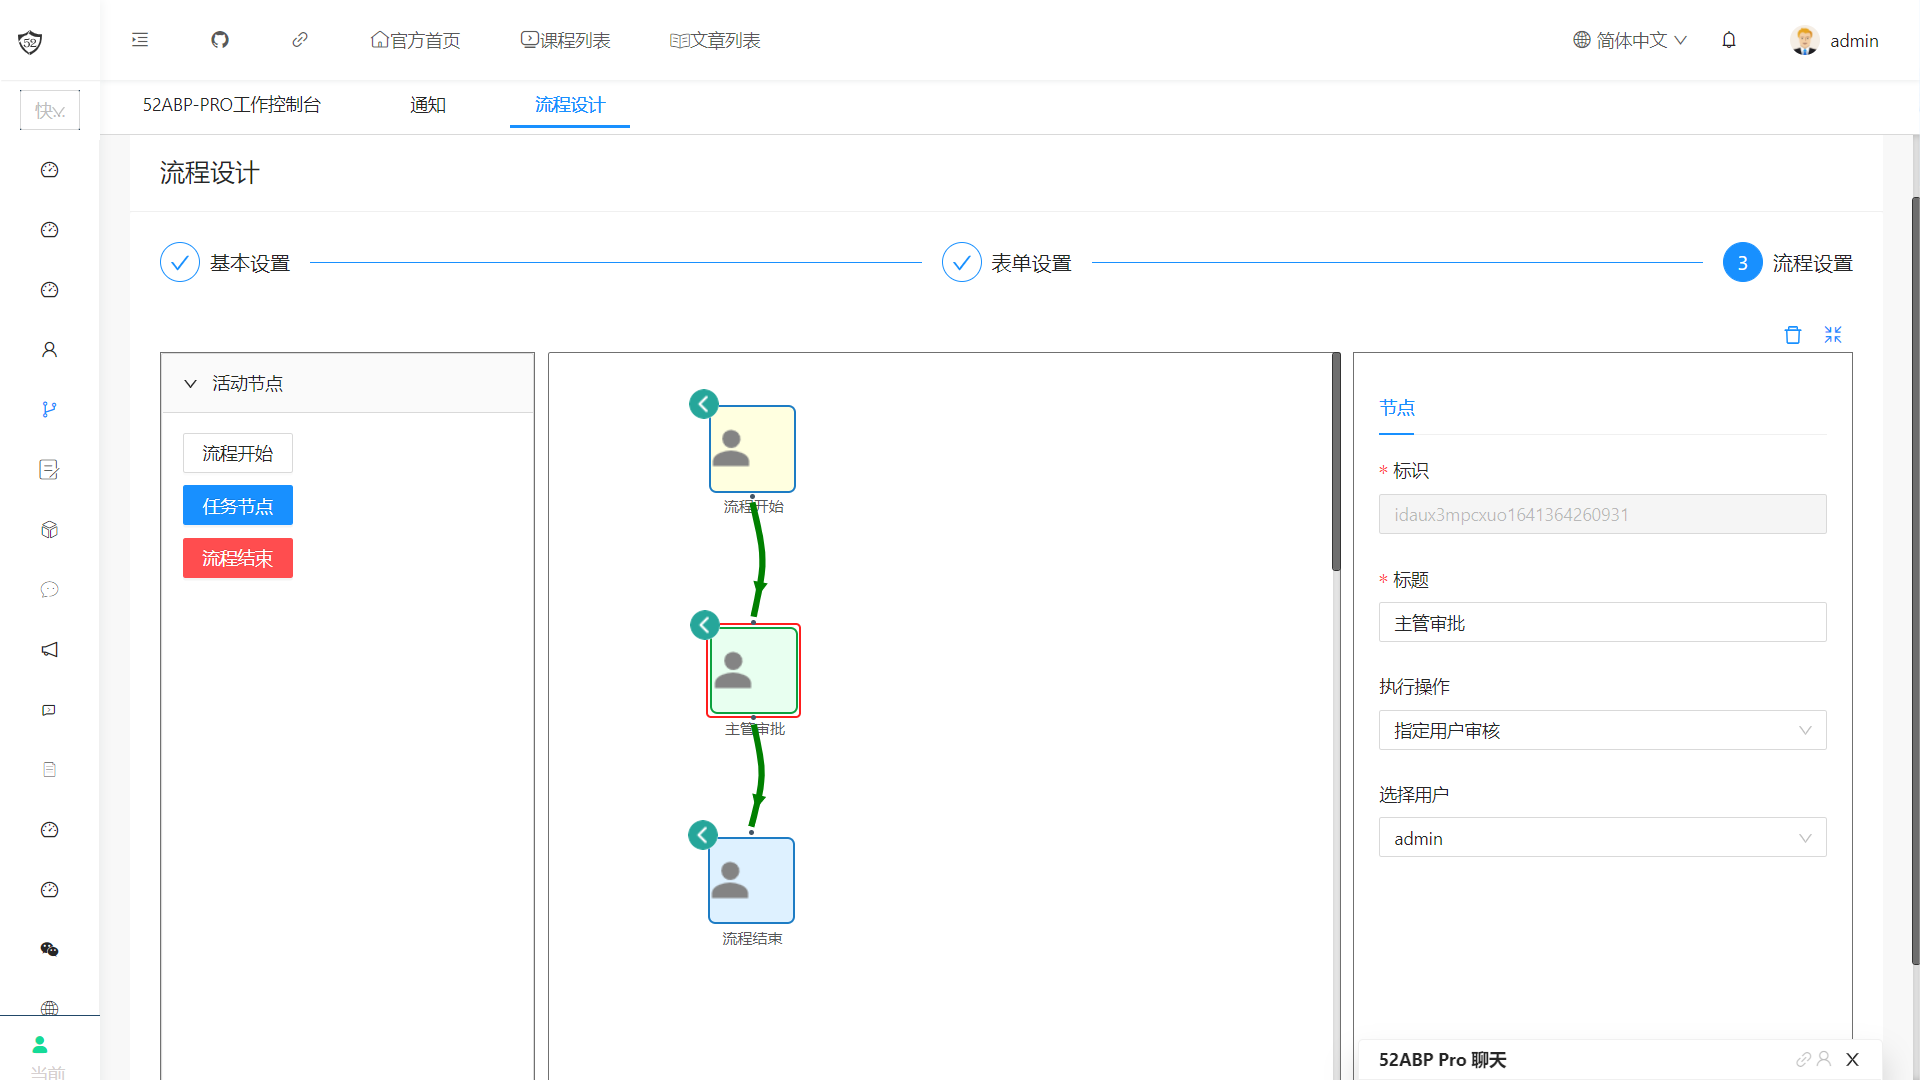This screenshot has height=1080, width=1920.
Task: Open the 52ABP-PRO工作控制台 tab
Action: [x=231, y=105]
